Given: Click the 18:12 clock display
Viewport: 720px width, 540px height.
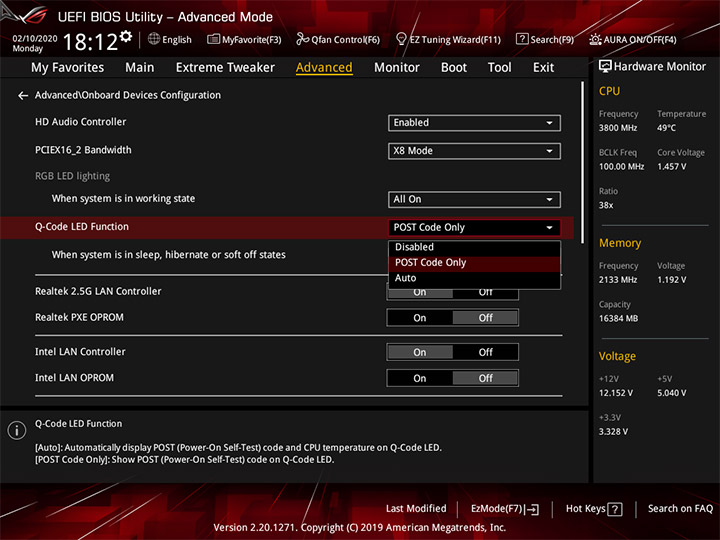Looking at the screenshot, I should (x=91, y=42).
